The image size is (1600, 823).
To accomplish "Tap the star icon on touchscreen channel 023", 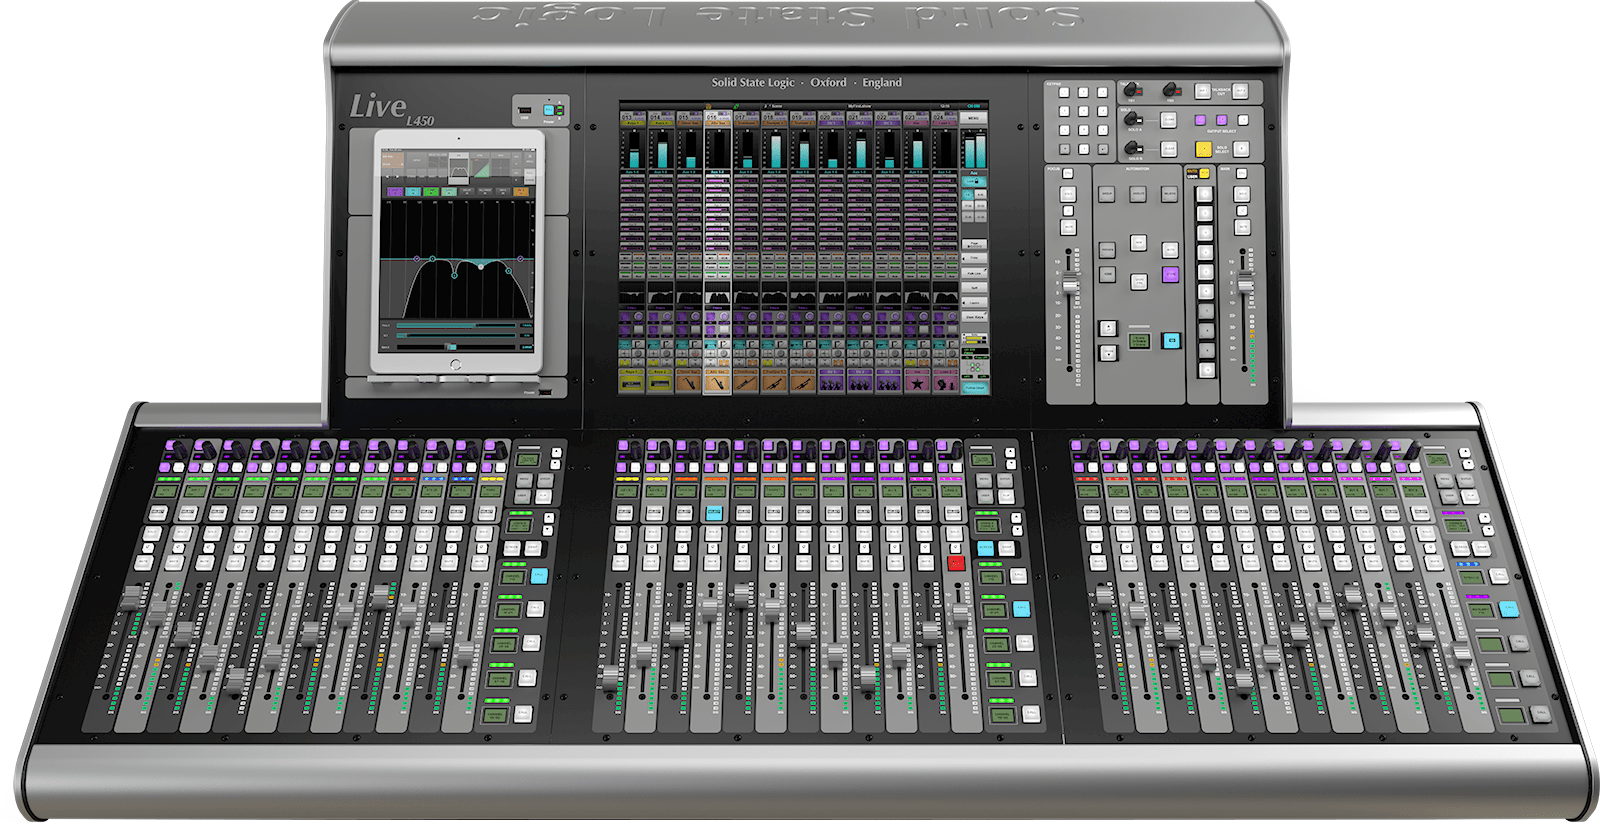I will [x=917, y=383].
